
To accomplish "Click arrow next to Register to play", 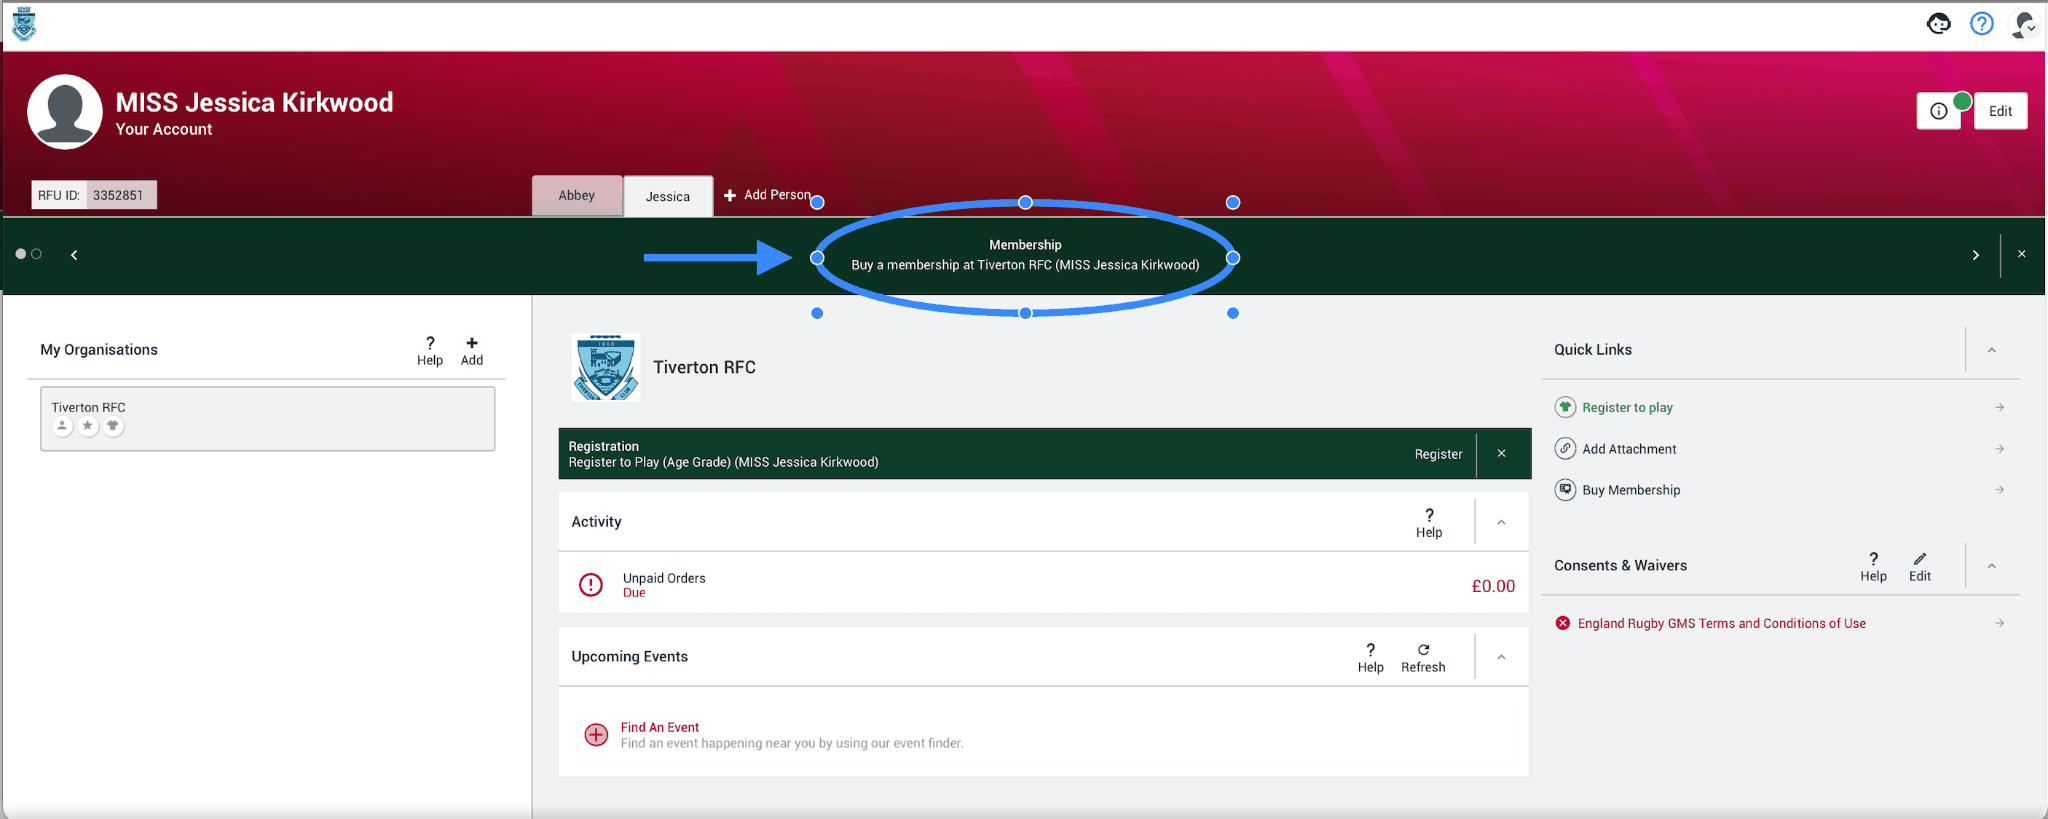I will pos(2000,407).
